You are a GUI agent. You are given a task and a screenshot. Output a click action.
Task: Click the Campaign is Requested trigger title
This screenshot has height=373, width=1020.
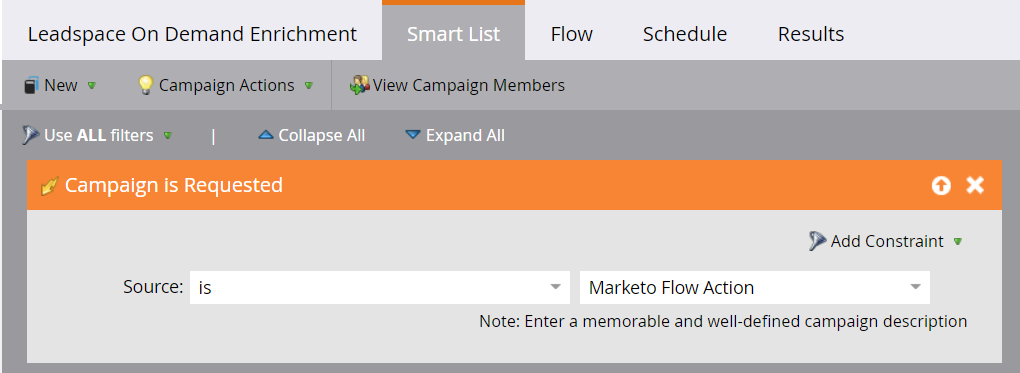[x=174, y=186]
